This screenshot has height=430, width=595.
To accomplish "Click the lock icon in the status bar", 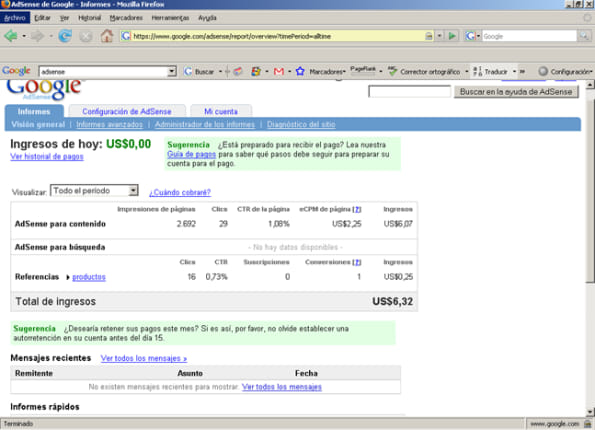I will click(587, 424).
